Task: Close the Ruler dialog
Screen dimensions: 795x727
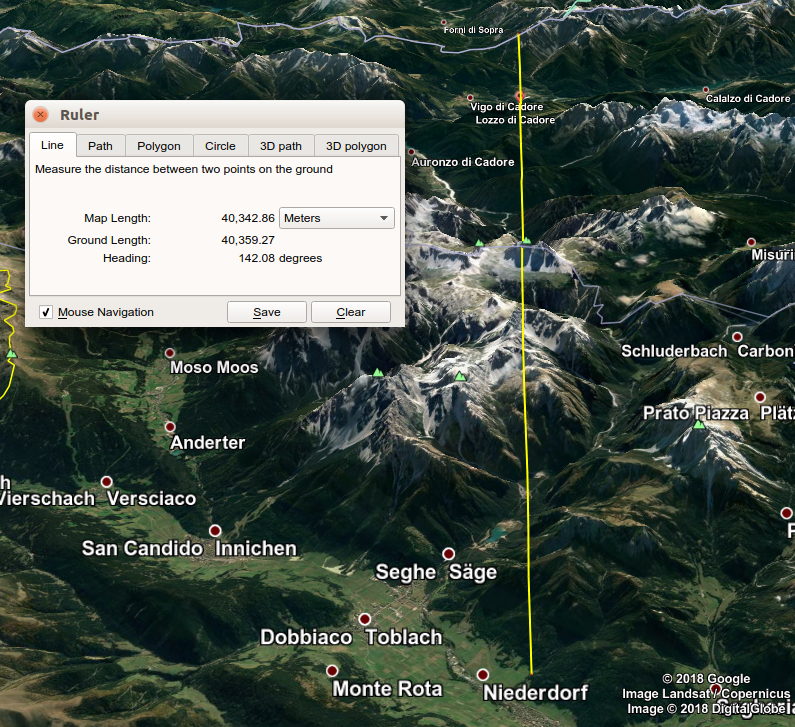Action: click(x=41, y=115)
